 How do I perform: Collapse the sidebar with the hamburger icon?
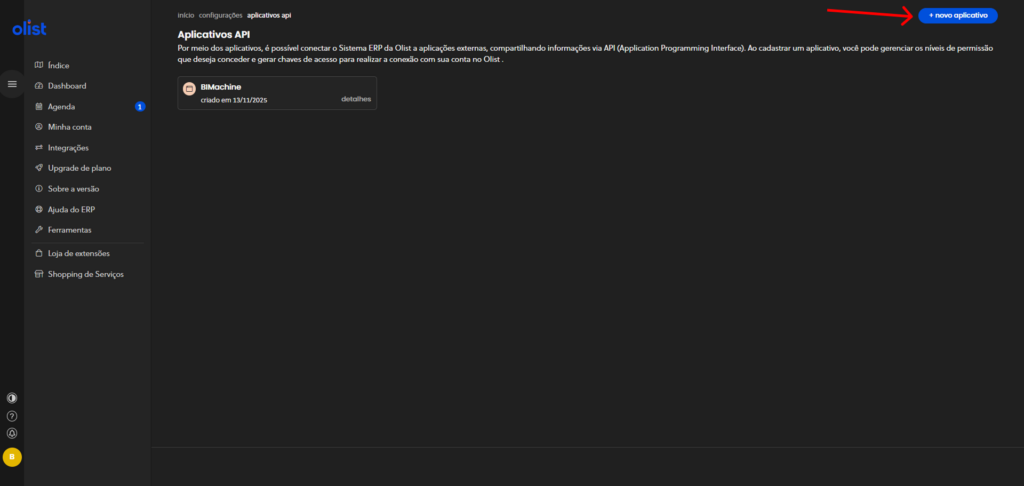pyautogui.click(x=12, y=84)
